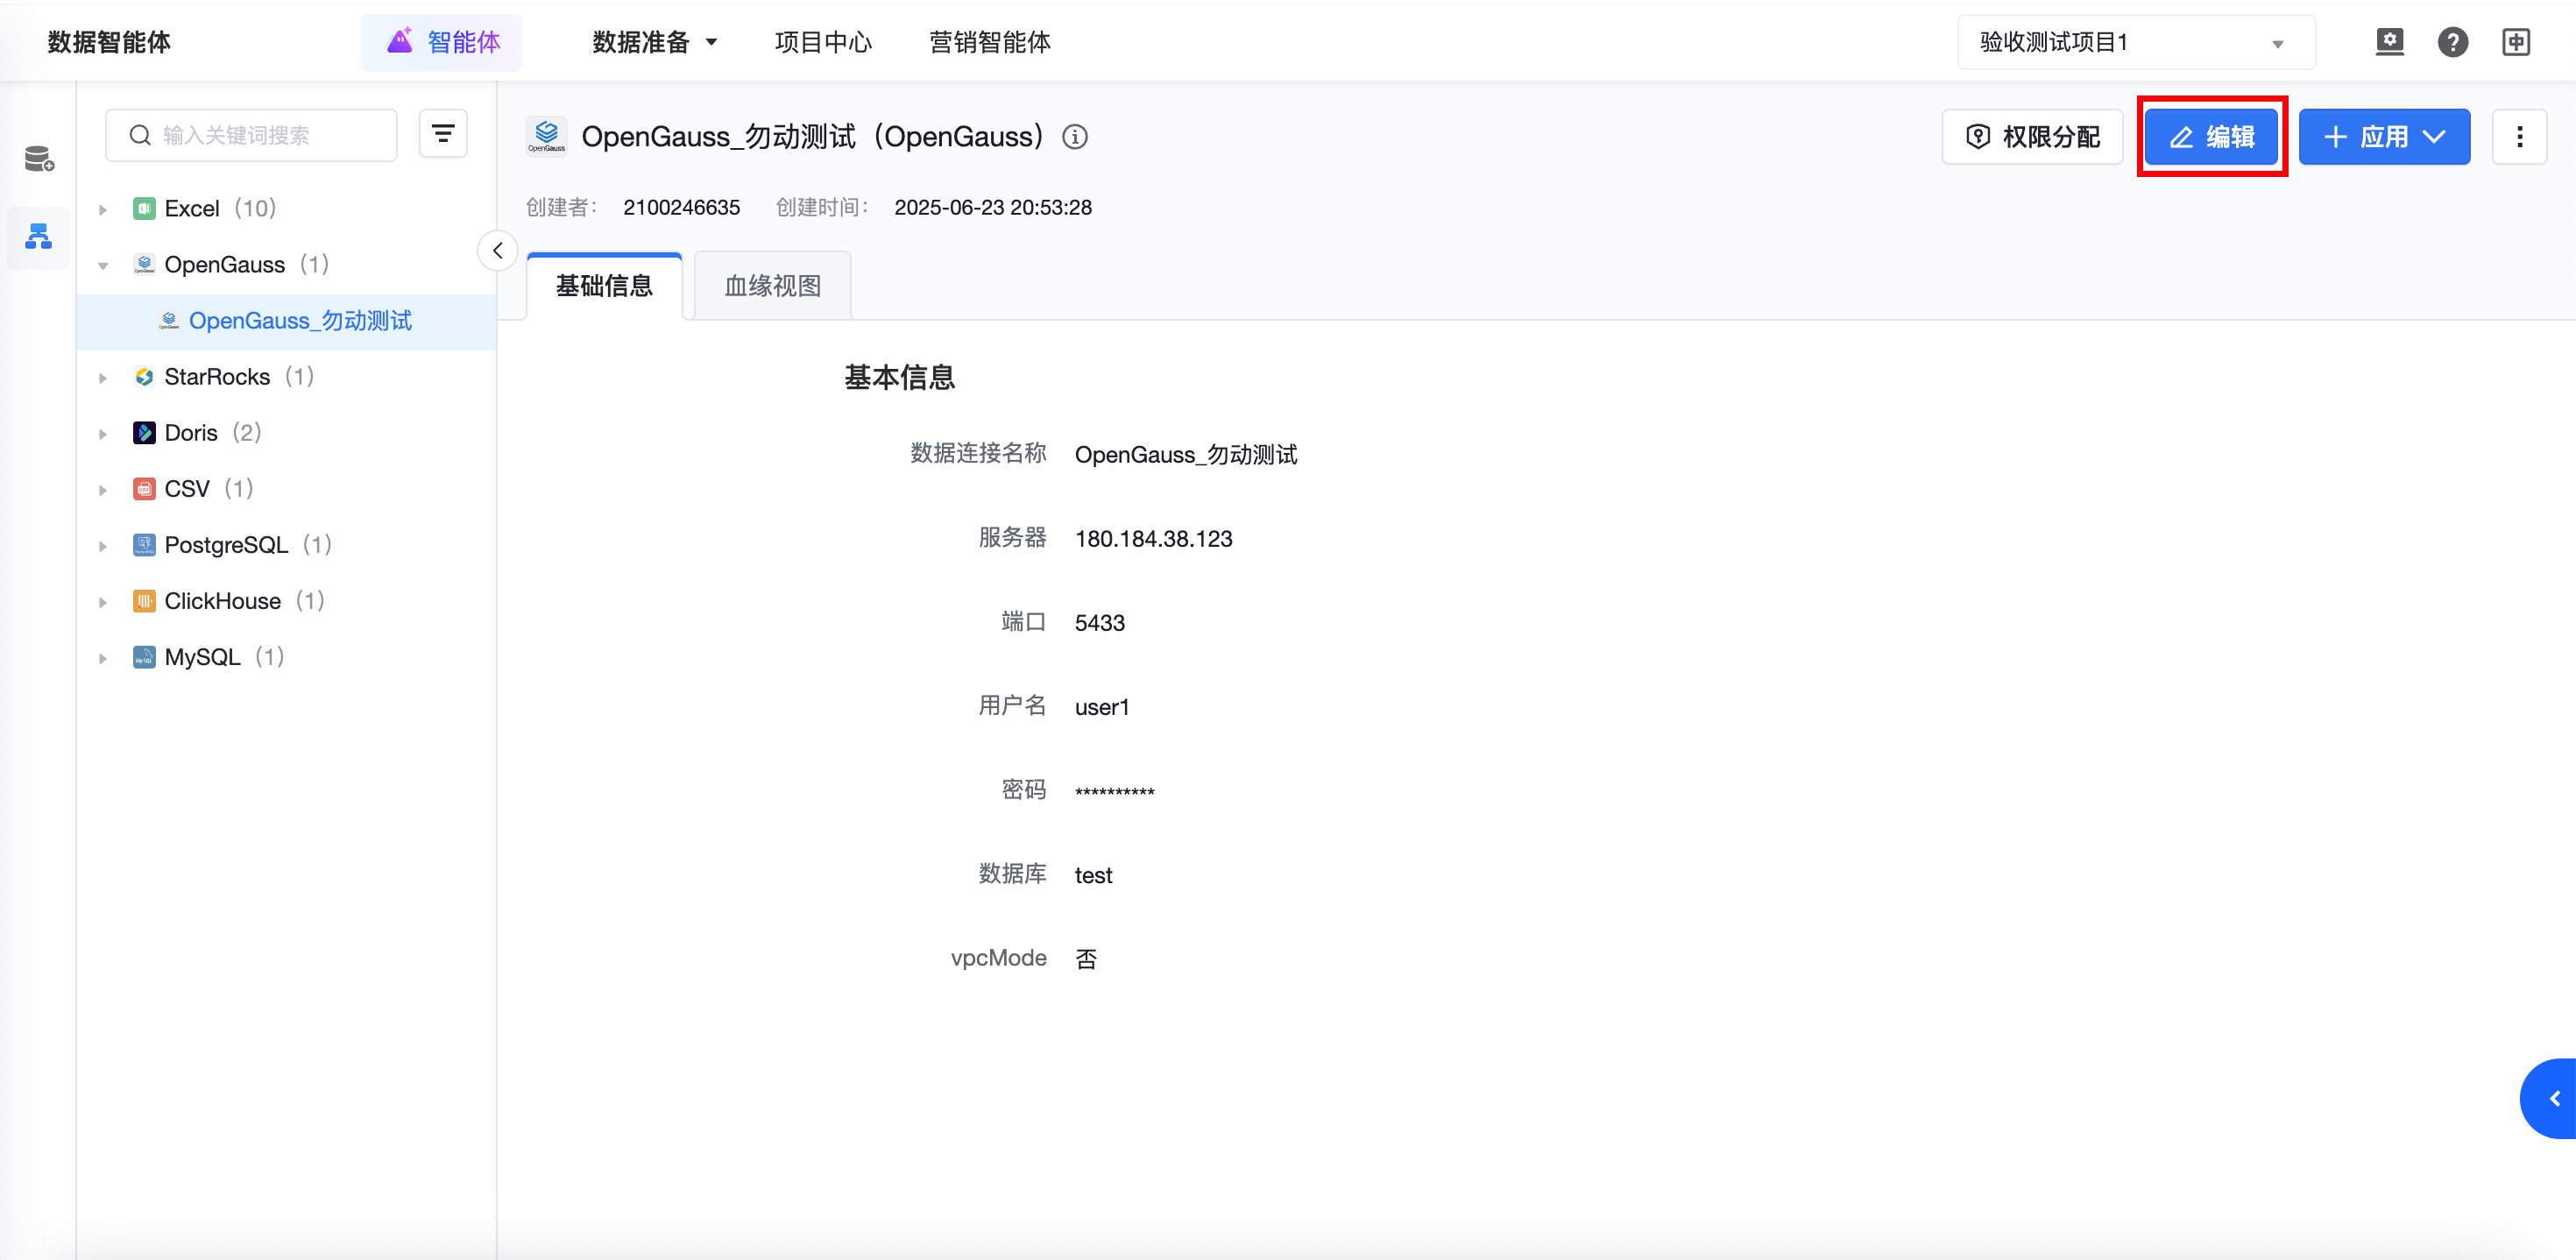Open the help question mark icon
2576x1260 pixels.
2452,42
